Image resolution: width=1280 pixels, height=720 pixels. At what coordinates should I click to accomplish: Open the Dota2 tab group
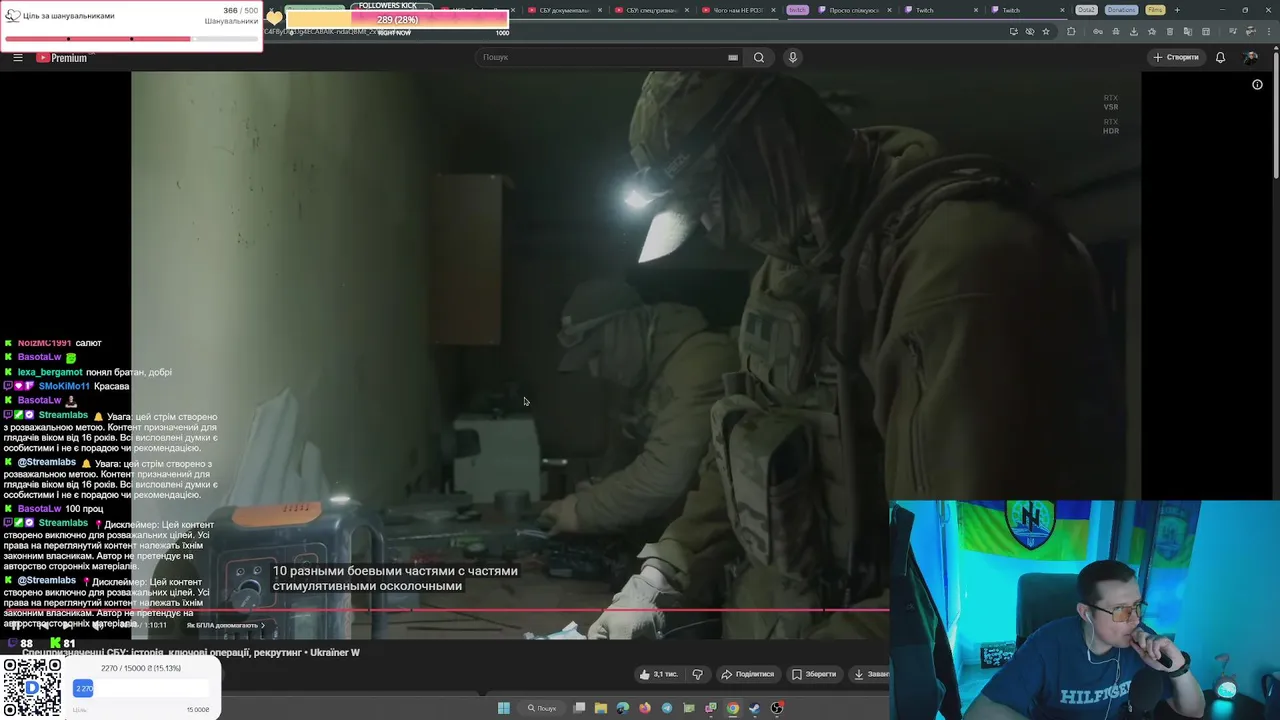(1086, 10)
